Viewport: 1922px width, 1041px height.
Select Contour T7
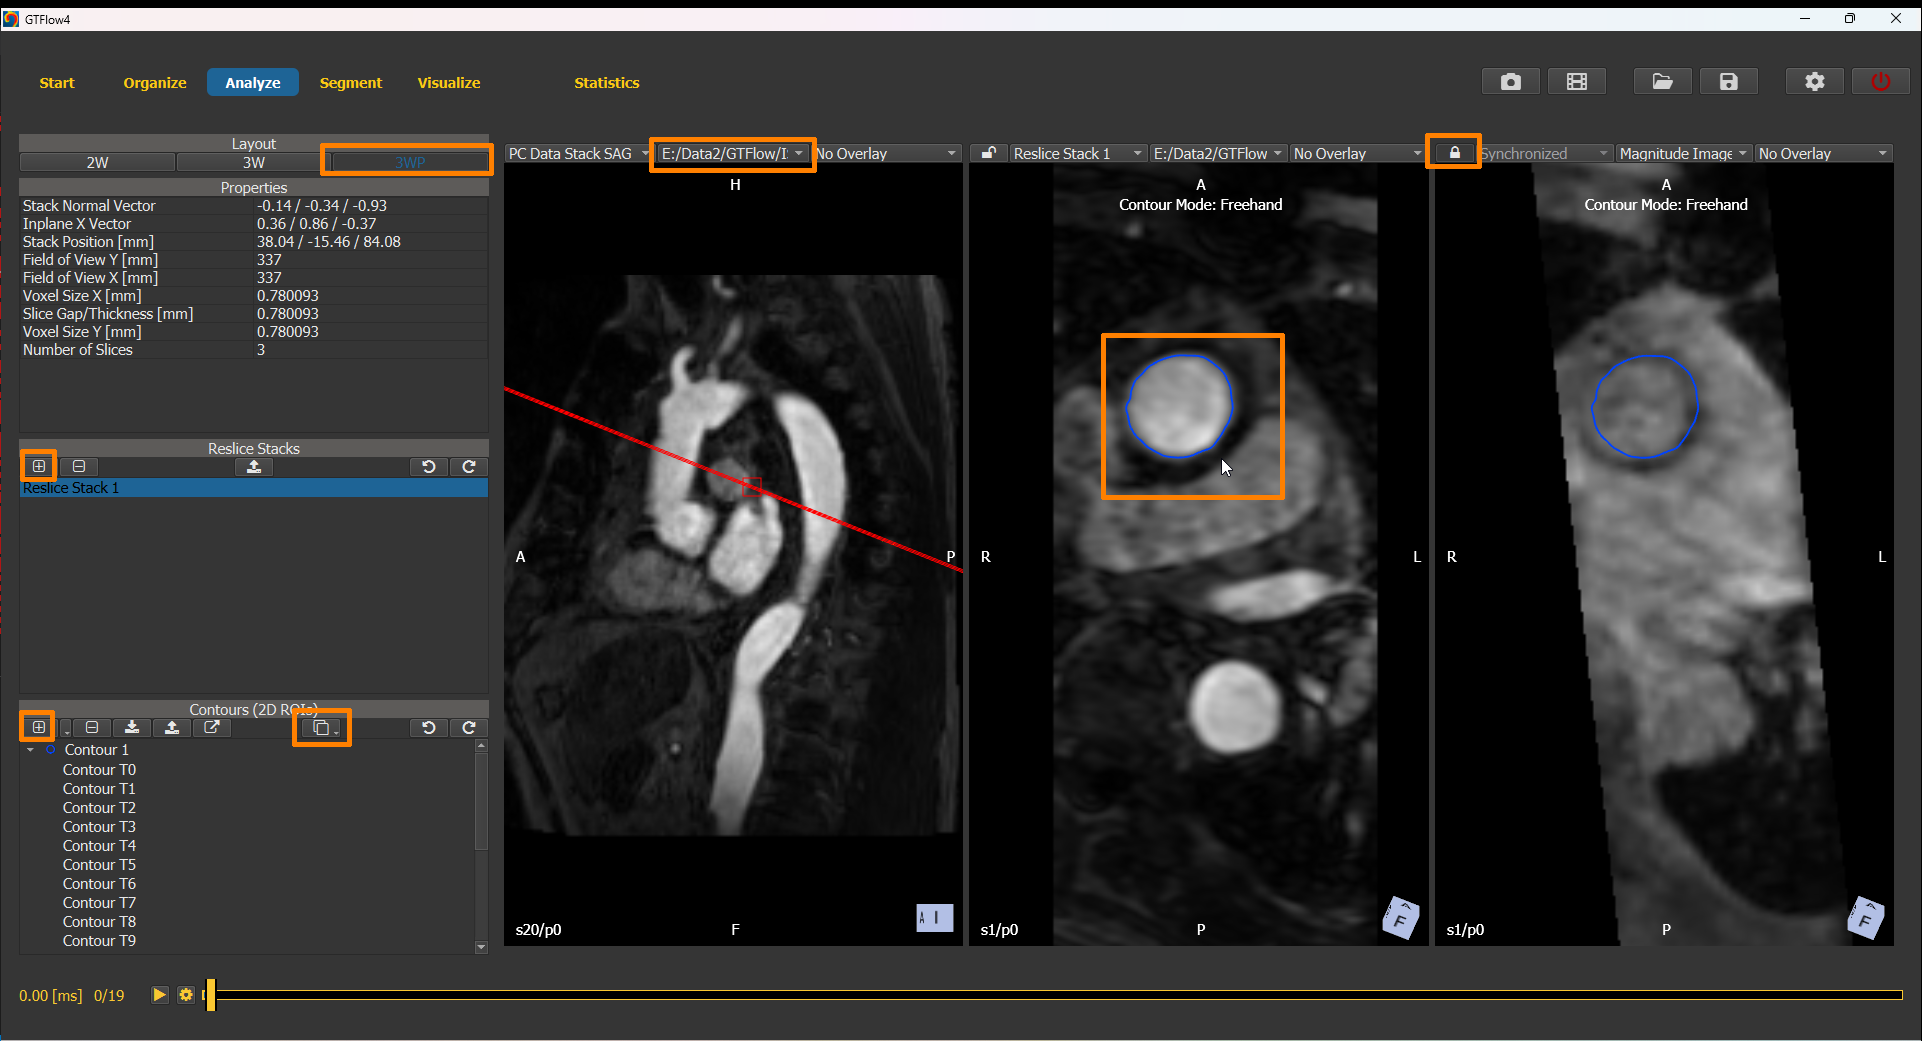point(99,903)
